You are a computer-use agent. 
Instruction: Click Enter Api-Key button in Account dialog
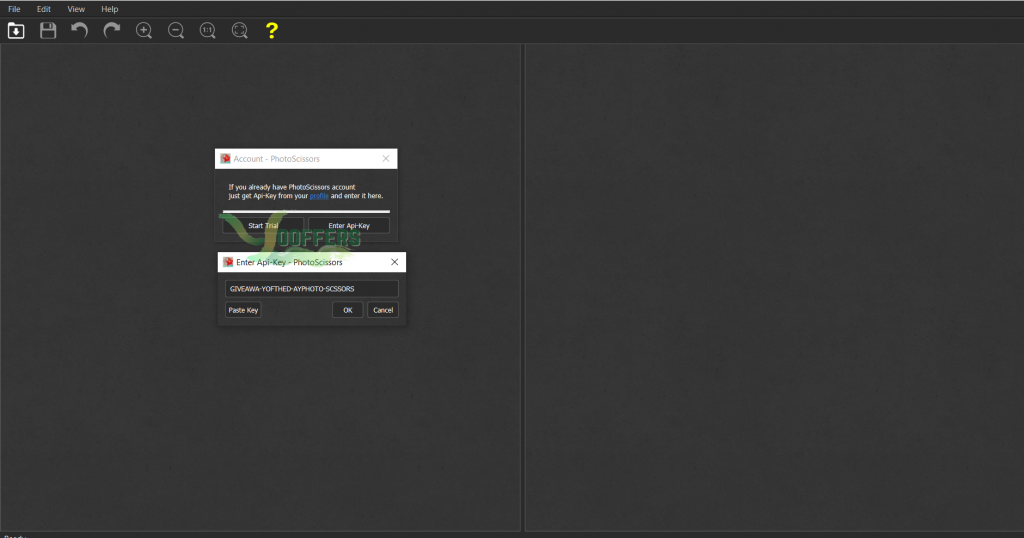[x=349, y=225]
